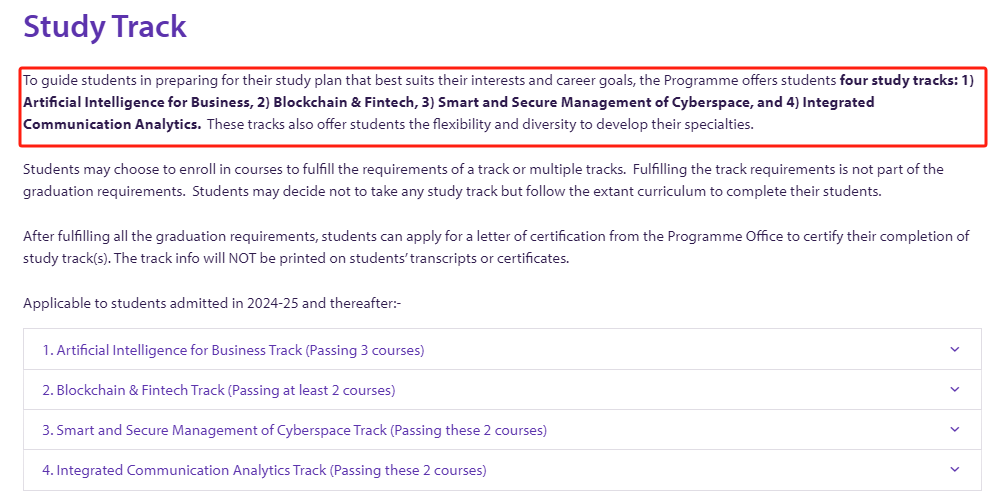Expand '2. Blockchain & Fintech Track' label

coord(219,390)
